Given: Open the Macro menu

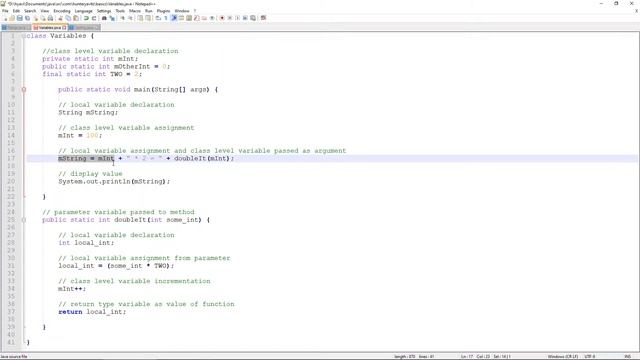Looking at the screenshot, I should 135,11.
